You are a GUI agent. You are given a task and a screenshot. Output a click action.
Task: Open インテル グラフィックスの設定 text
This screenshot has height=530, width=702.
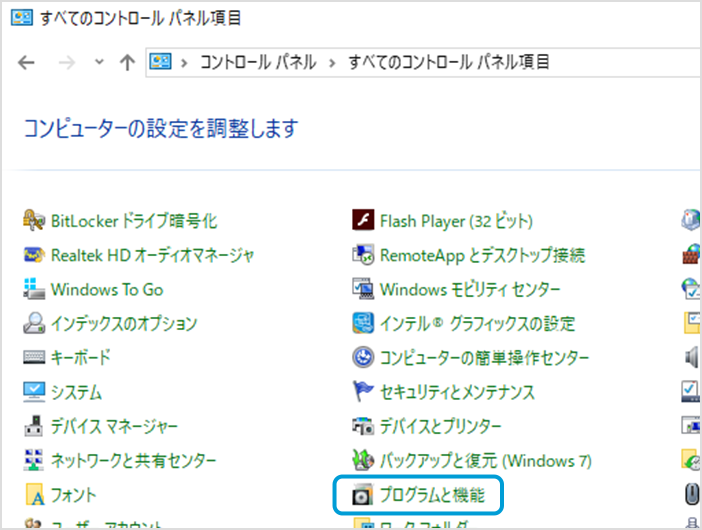(477, 324)
